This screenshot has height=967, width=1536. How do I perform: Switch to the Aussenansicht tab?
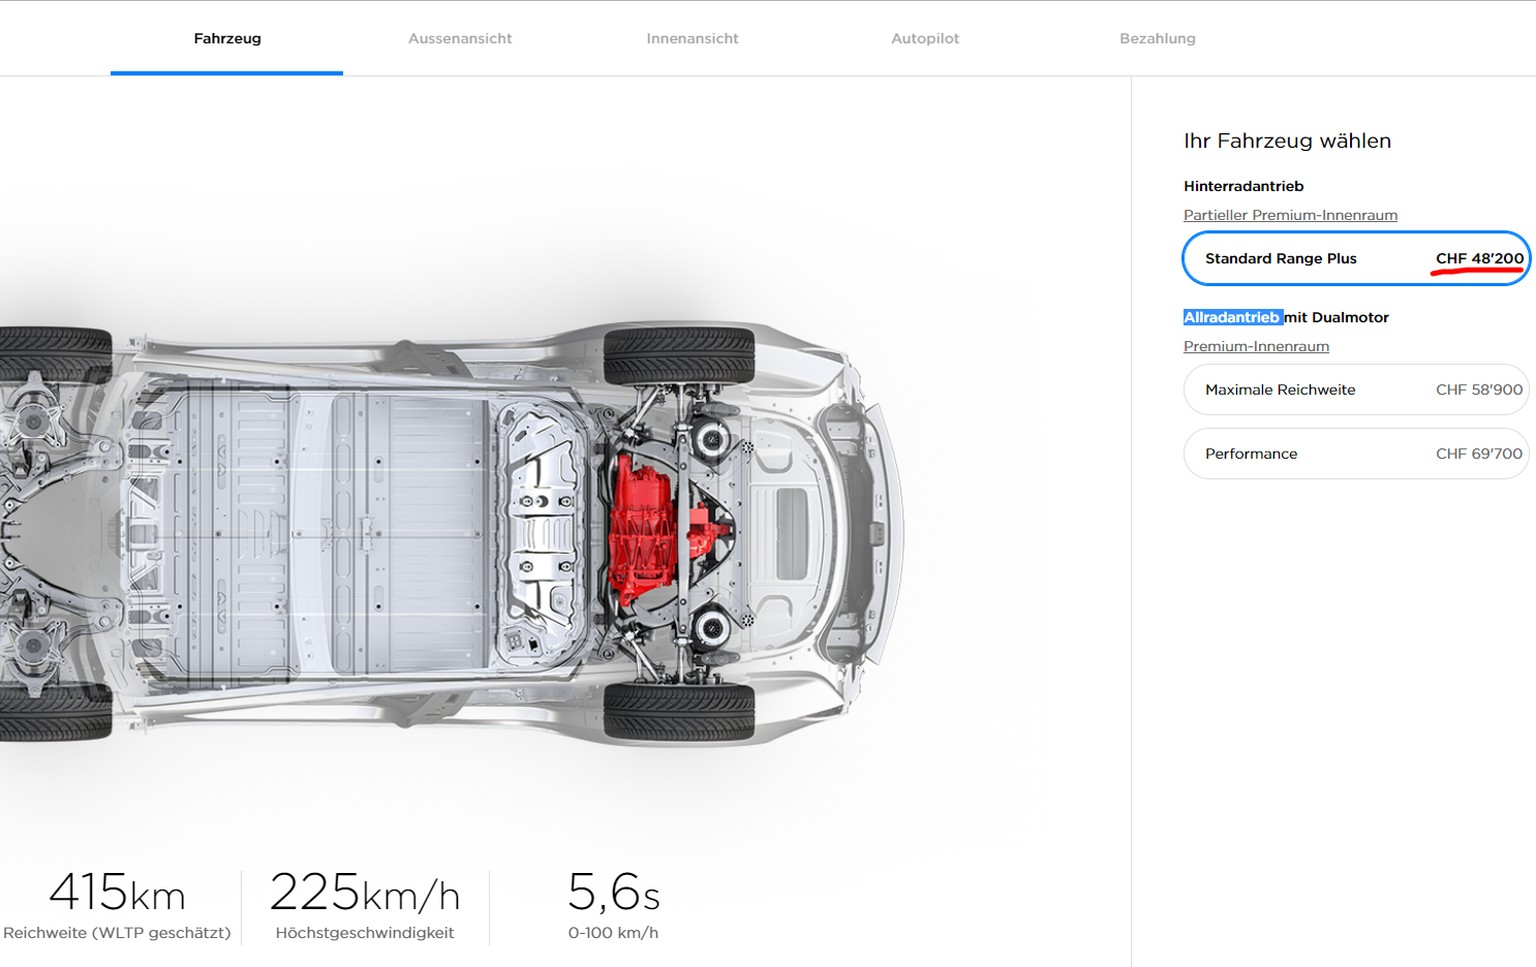pyautogui.click(x=459, y=38)
